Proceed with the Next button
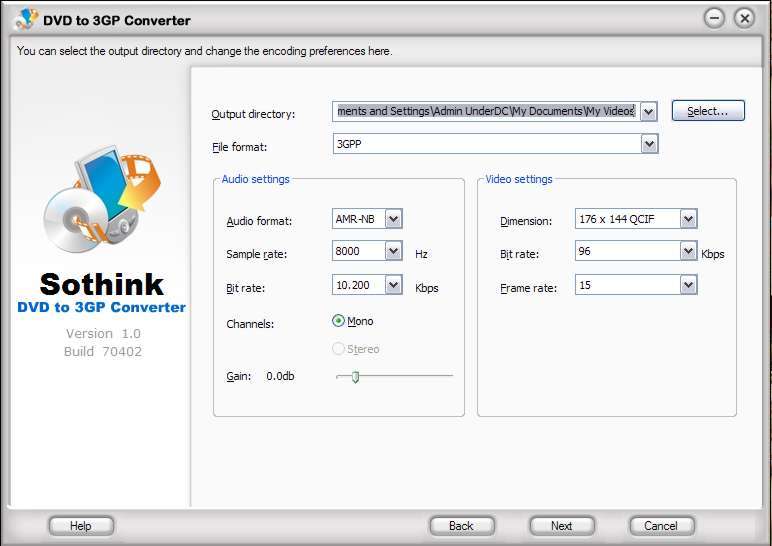Viewport: 772px width, 546px height. (x=562, y=526)
